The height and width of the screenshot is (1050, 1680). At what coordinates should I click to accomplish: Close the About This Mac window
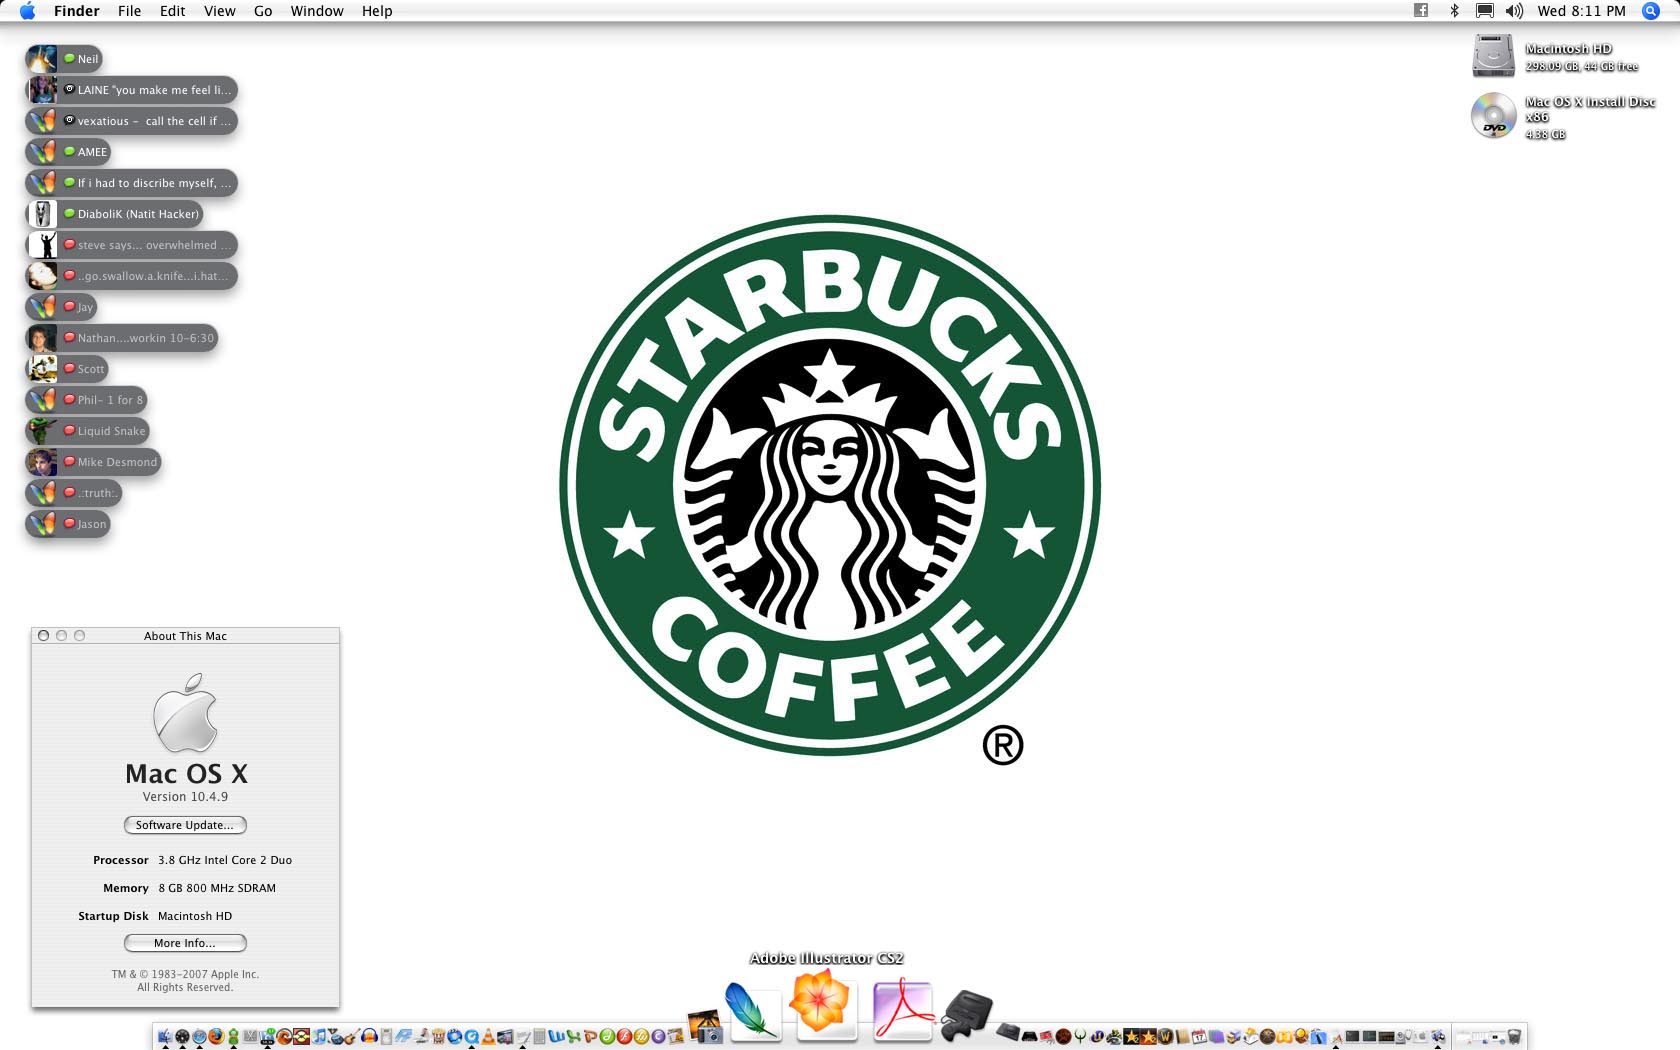(43, 636)
